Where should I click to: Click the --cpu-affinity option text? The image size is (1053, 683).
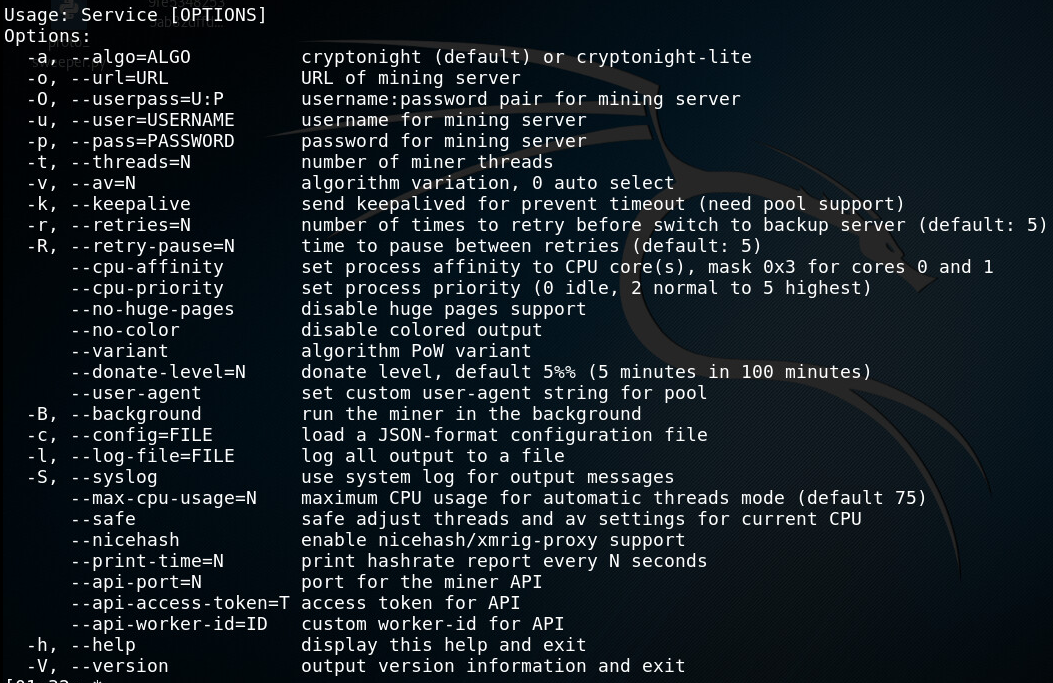coord(147,267)
